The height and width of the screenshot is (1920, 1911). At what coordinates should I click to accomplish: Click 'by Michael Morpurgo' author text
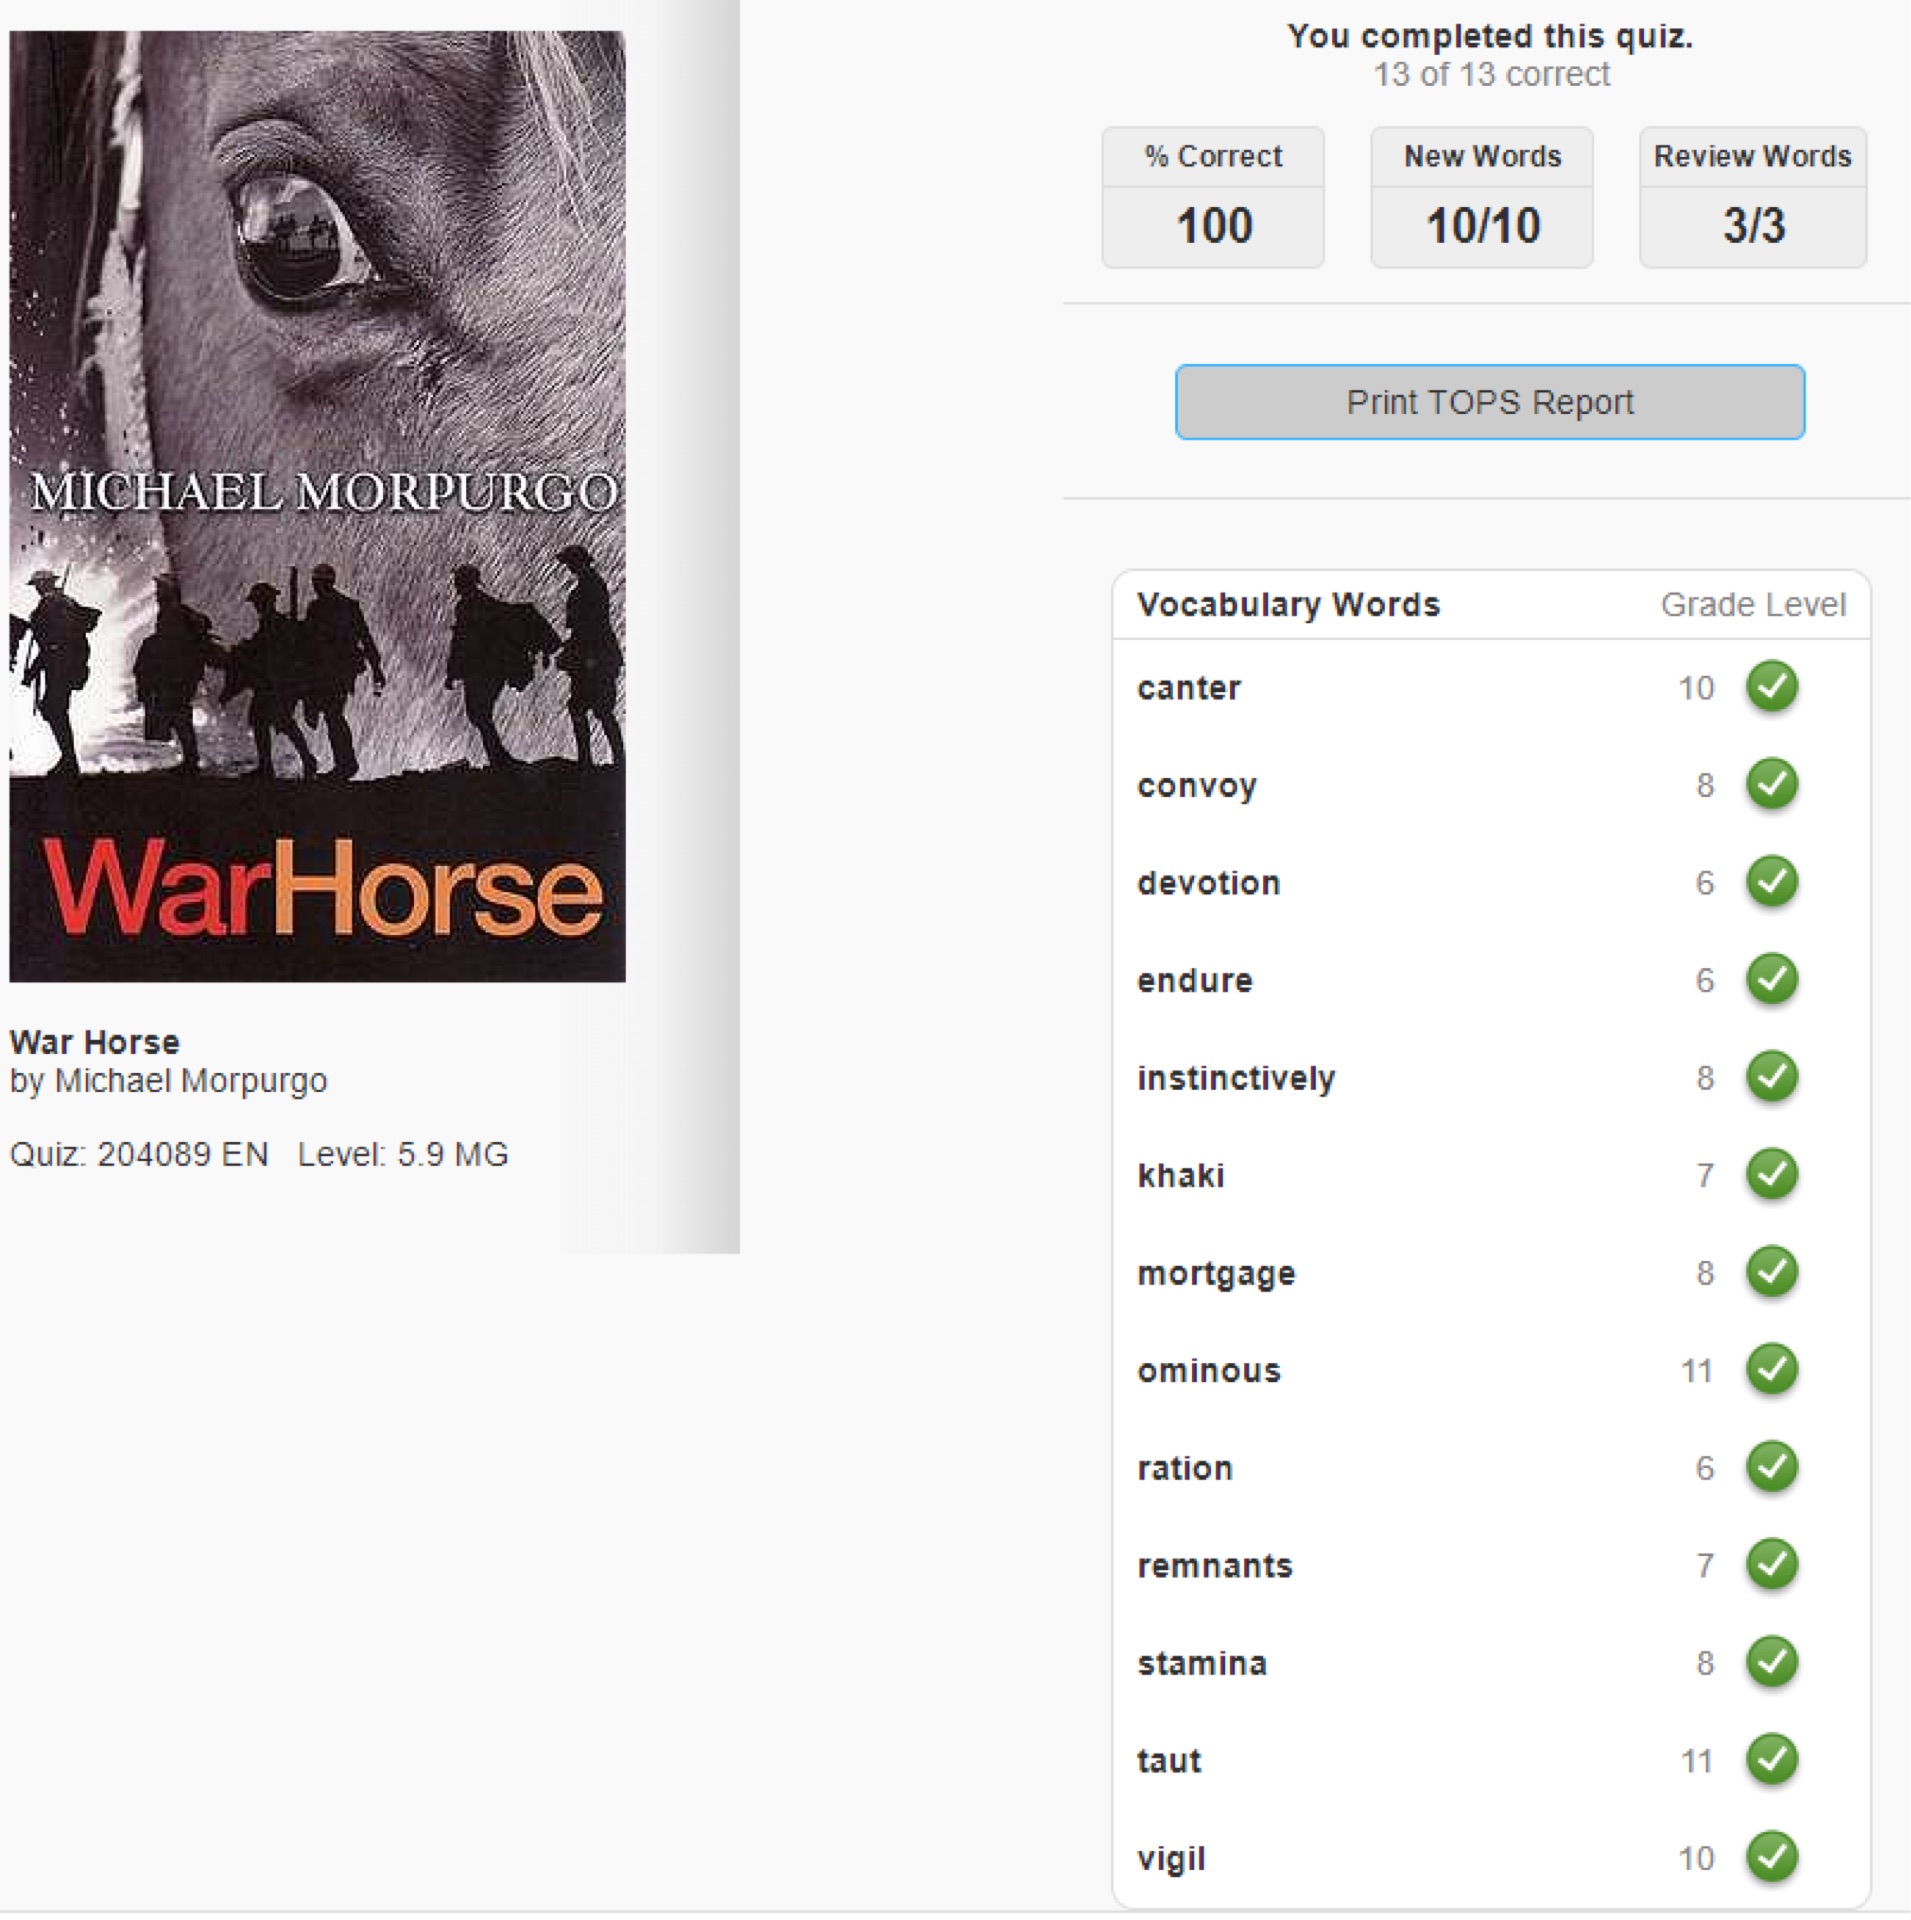(168, 1081)
